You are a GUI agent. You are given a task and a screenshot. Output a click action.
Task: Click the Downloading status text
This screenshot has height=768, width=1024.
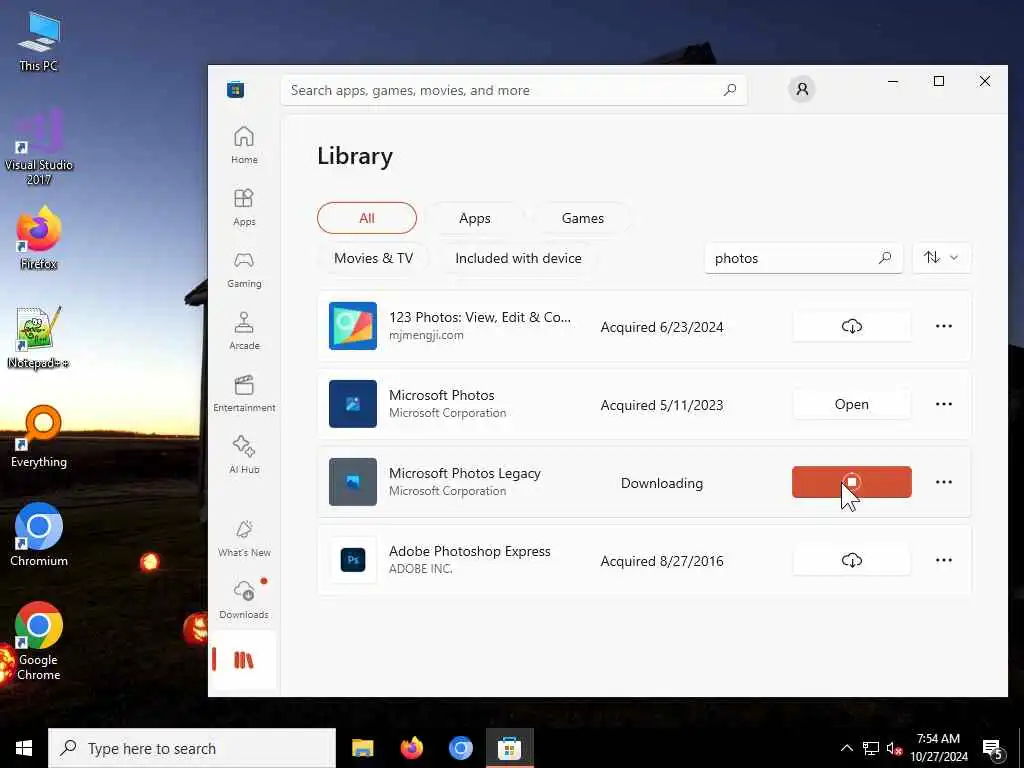pos(662,483)
